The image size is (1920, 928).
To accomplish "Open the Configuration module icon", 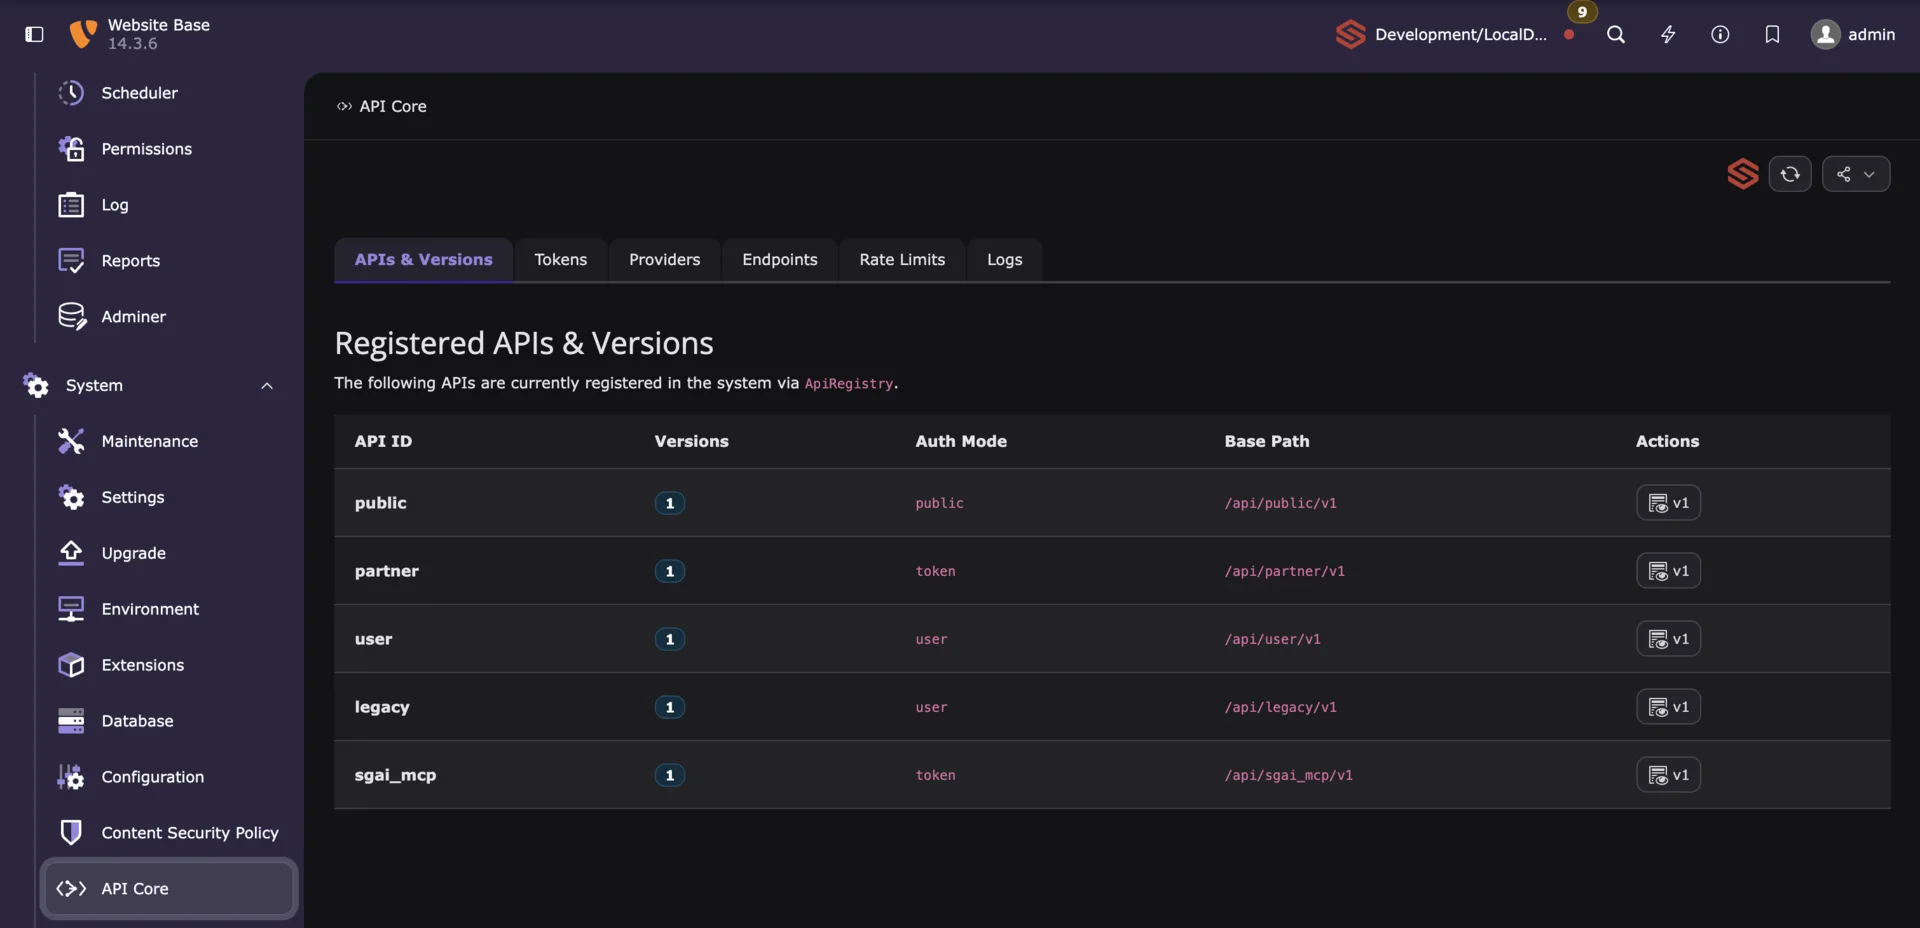I will pos(71,777).
